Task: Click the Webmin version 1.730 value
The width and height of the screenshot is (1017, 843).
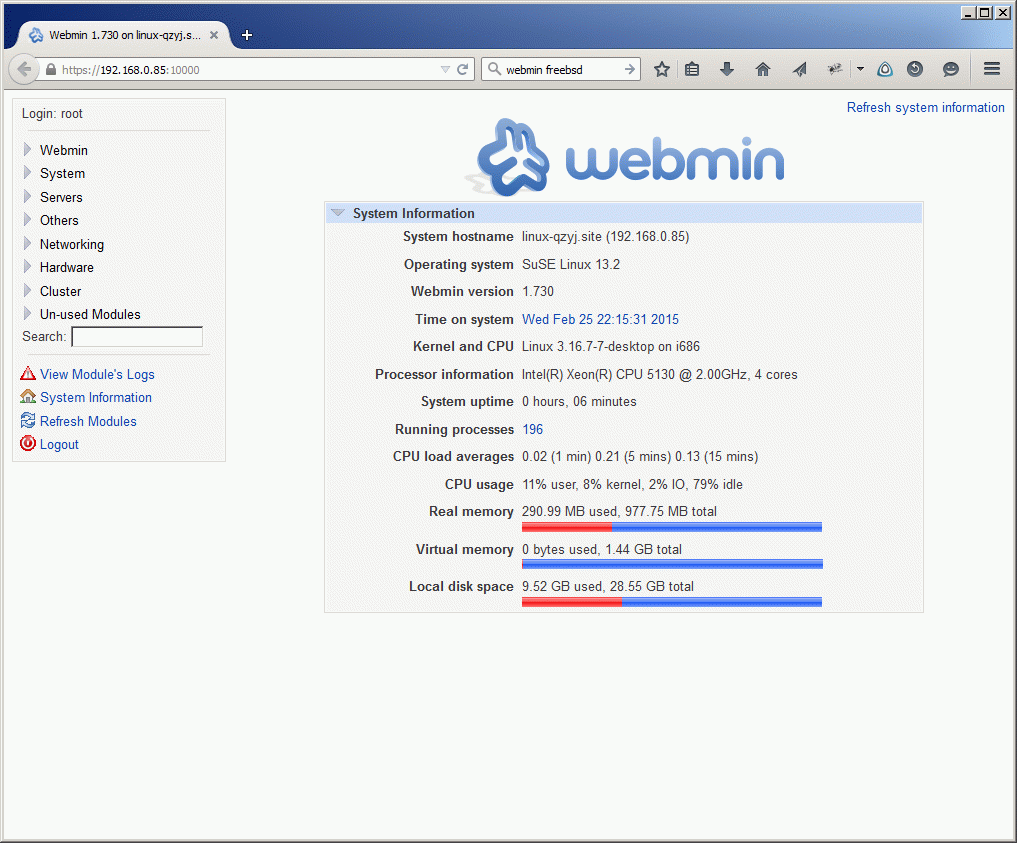Action: click(x=538, y=292)
